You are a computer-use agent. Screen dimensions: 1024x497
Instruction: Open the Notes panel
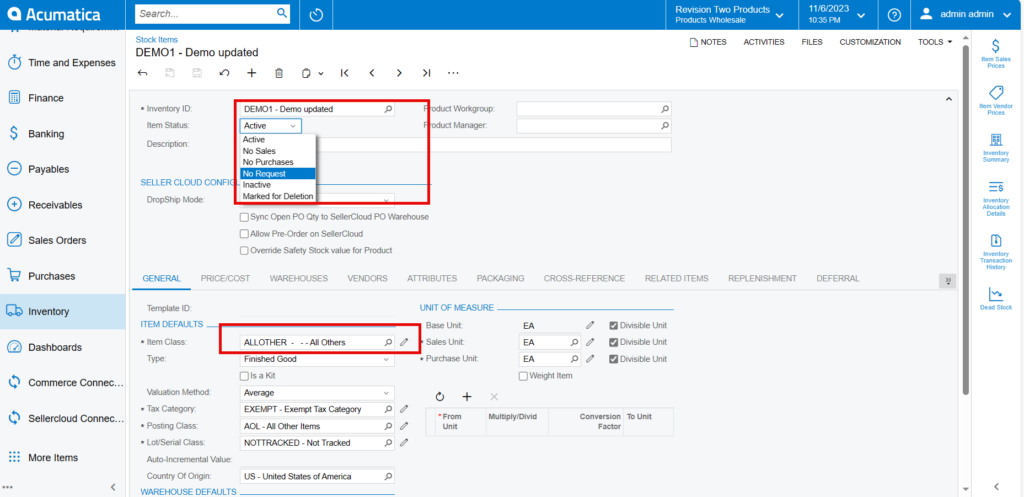708,42
